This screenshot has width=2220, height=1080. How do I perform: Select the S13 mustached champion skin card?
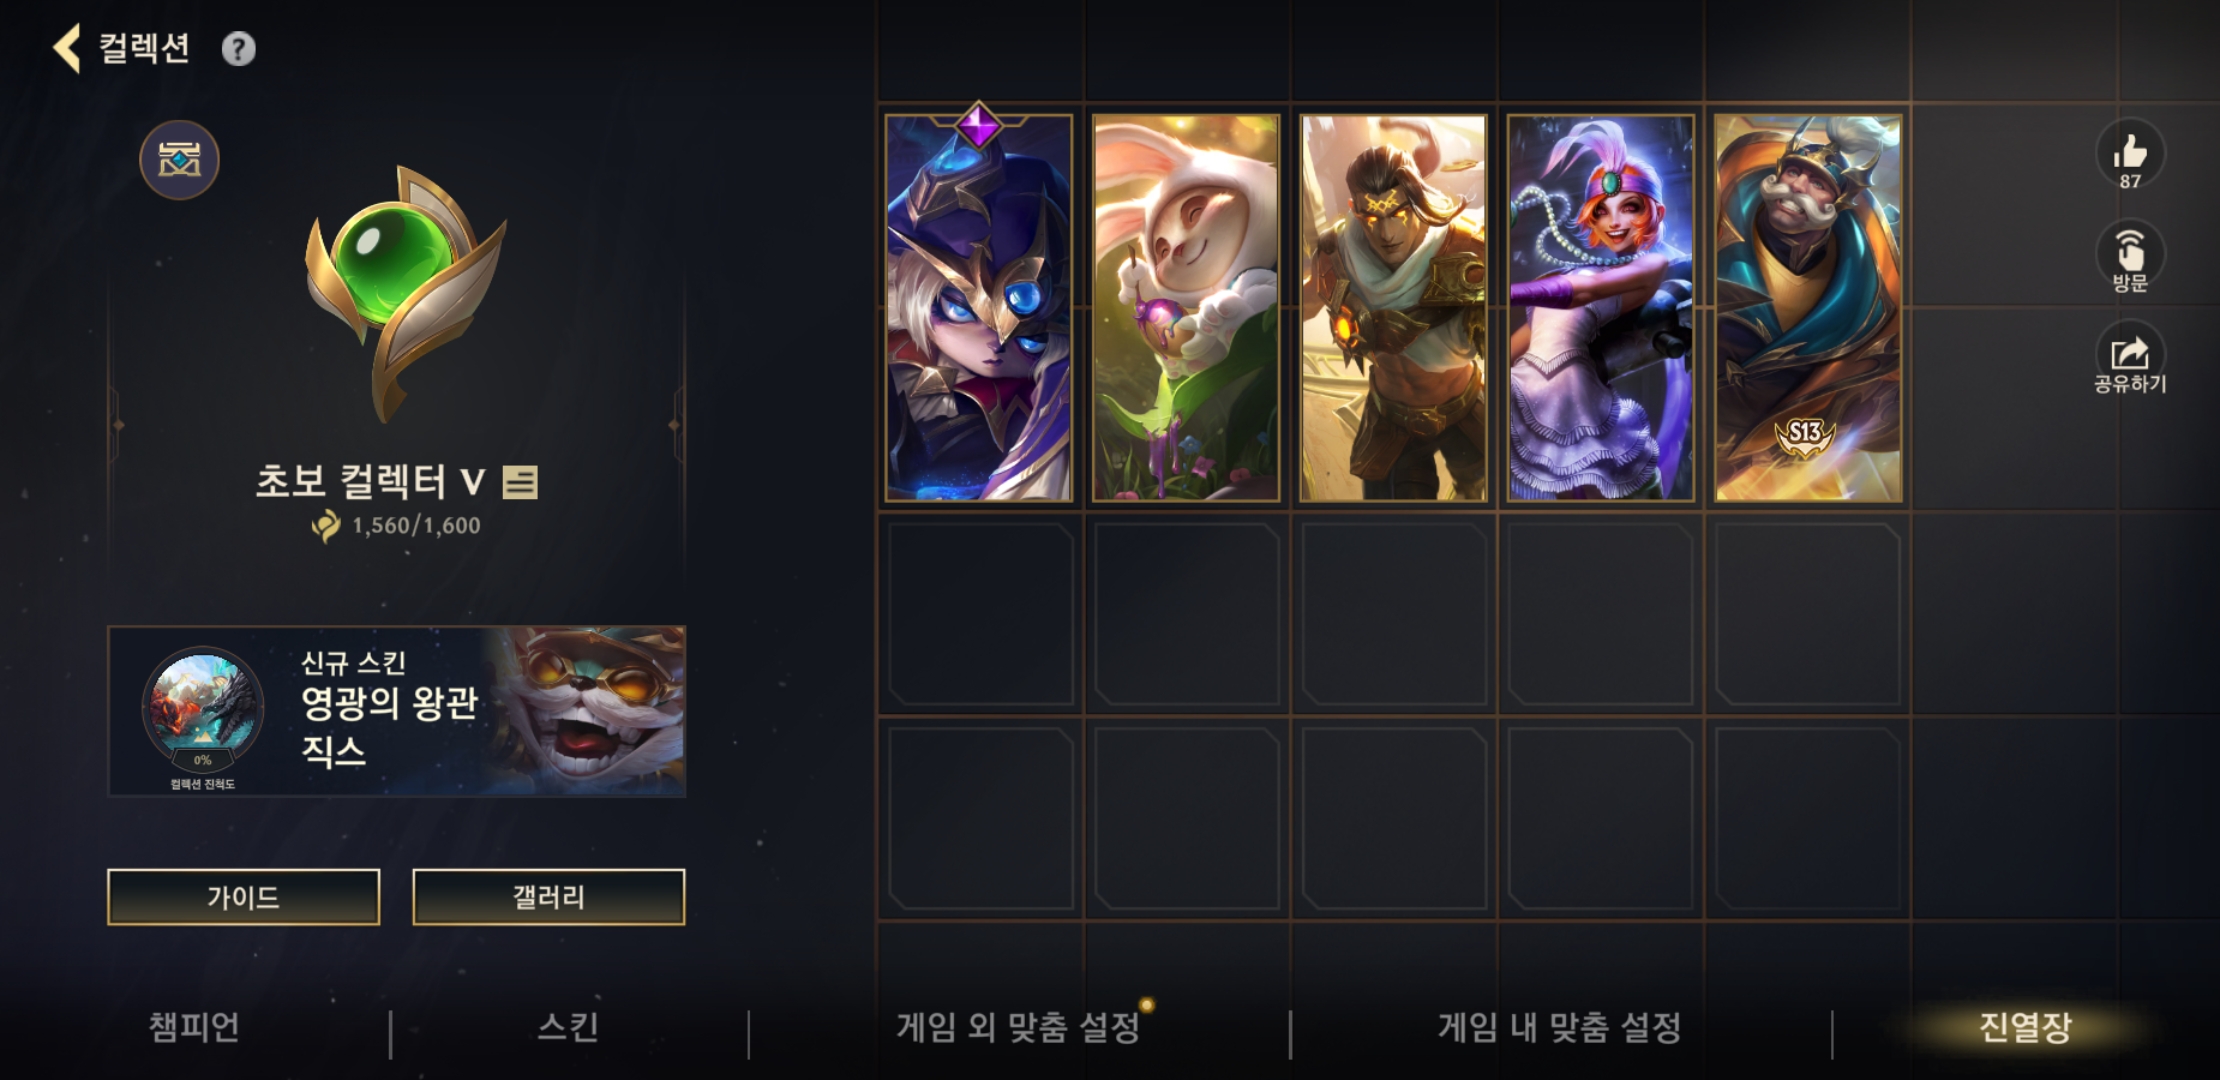(x=1808, y=308)
